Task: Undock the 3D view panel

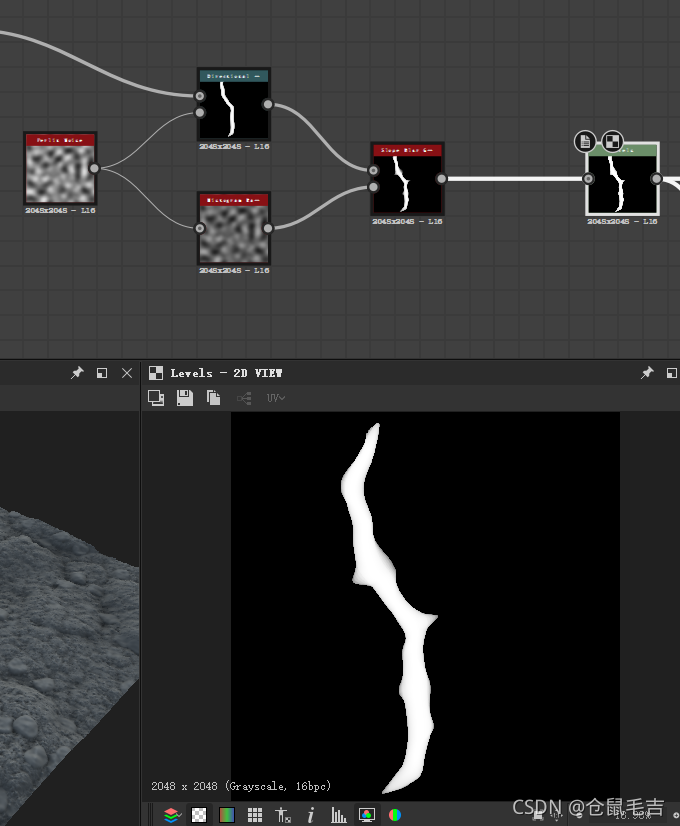Action: point(102,373)
